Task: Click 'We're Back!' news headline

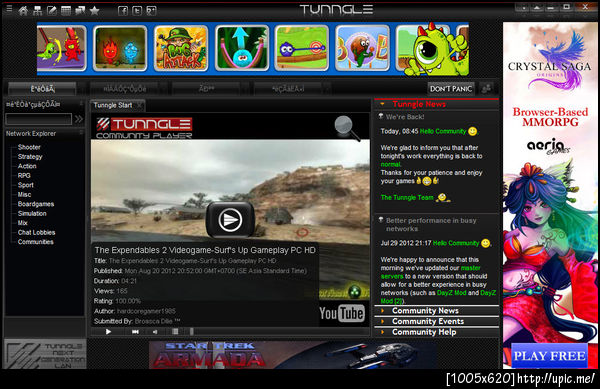Action: tap(405, 117)
